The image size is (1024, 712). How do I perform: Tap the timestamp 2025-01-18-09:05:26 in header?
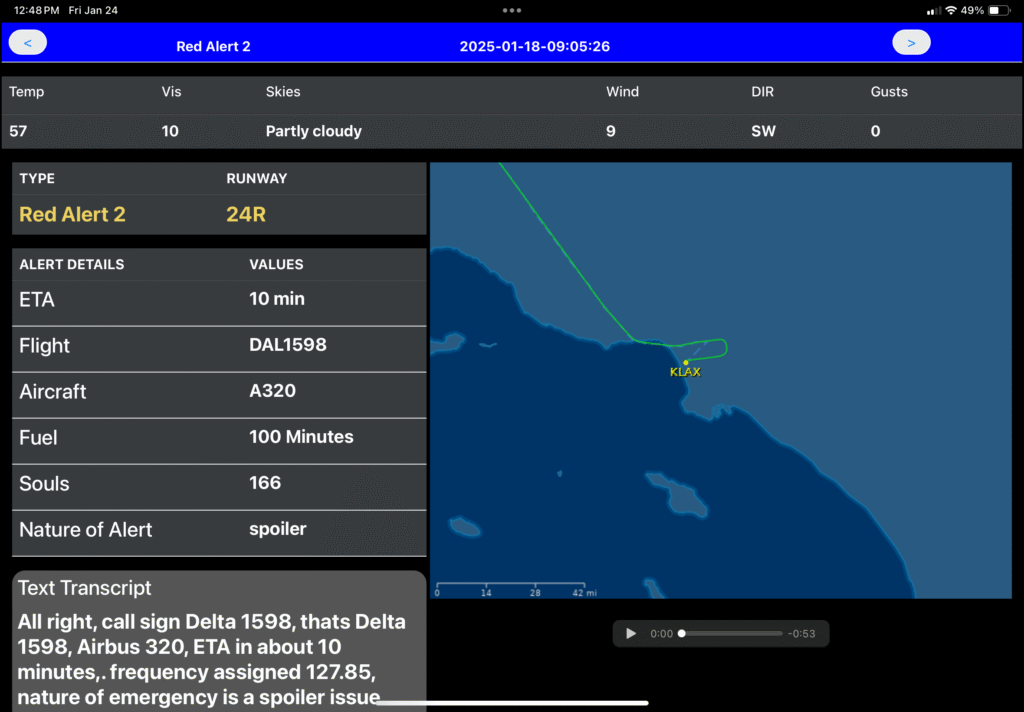(x=535, y=46)
